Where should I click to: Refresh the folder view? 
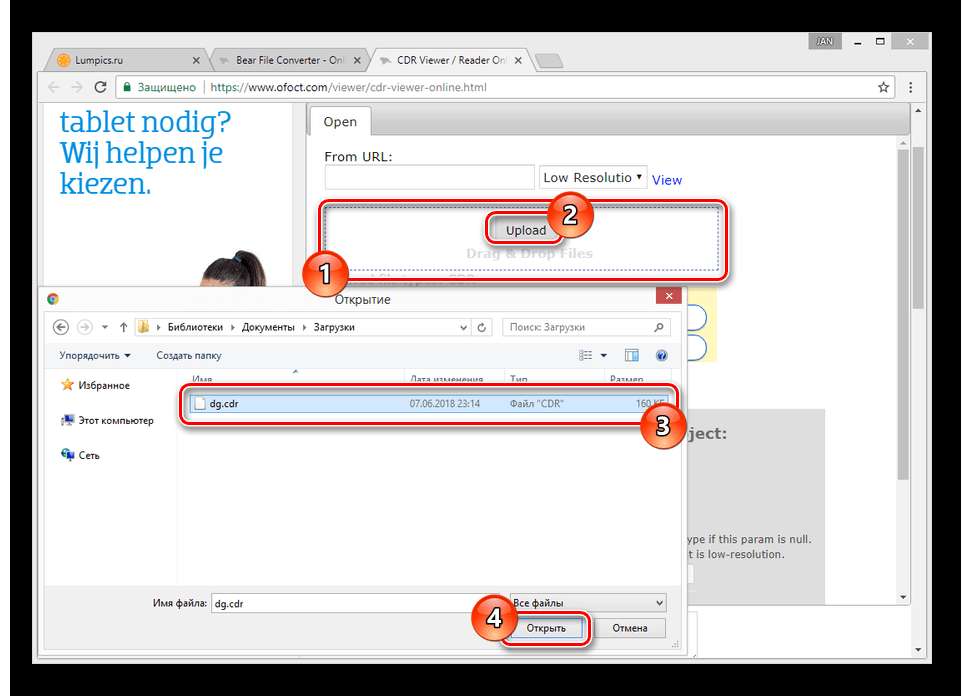[482, 328]
